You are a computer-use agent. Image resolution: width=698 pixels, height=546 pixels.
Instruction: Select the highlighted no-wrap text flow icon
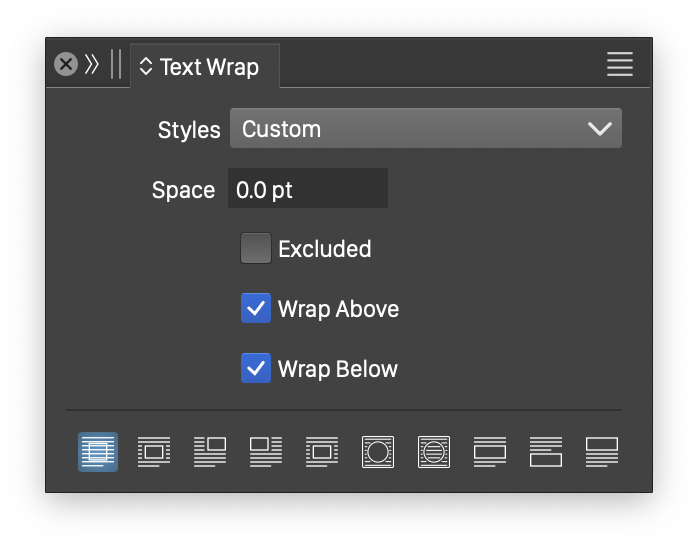[98, 452]
